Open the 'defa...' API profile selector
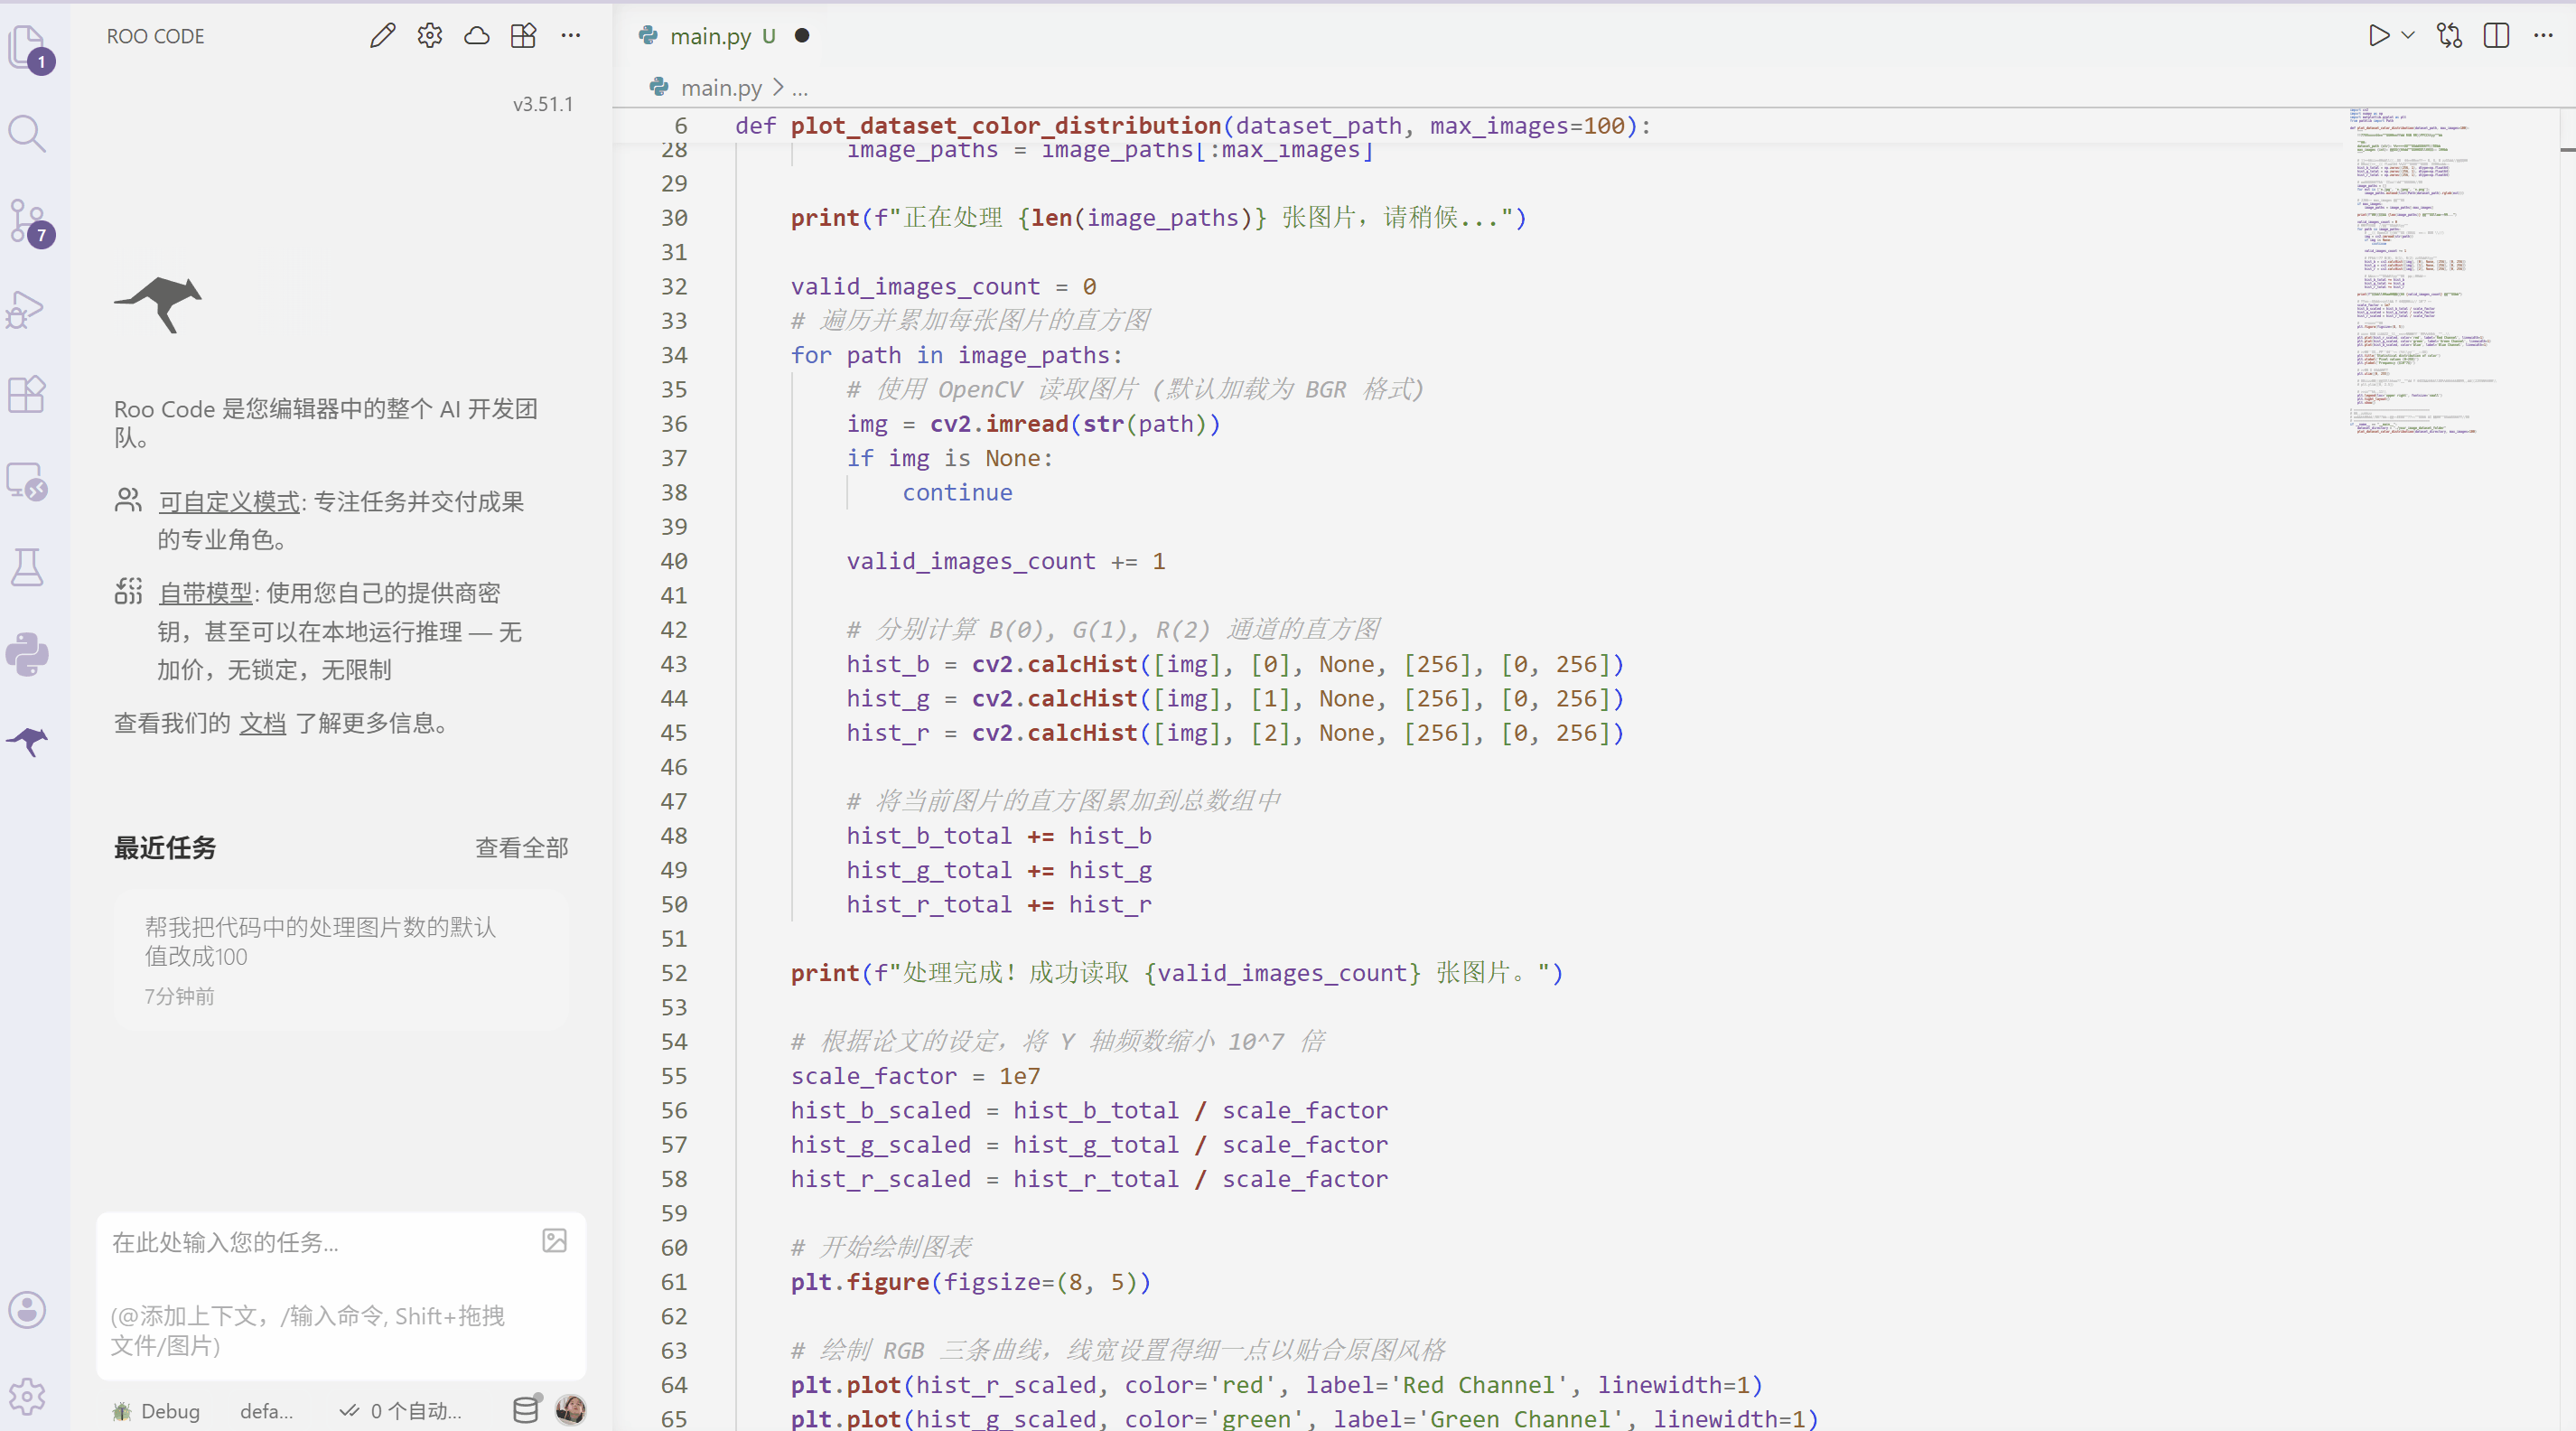This screenshot has width=2576, height=1431. [266, 1410]
